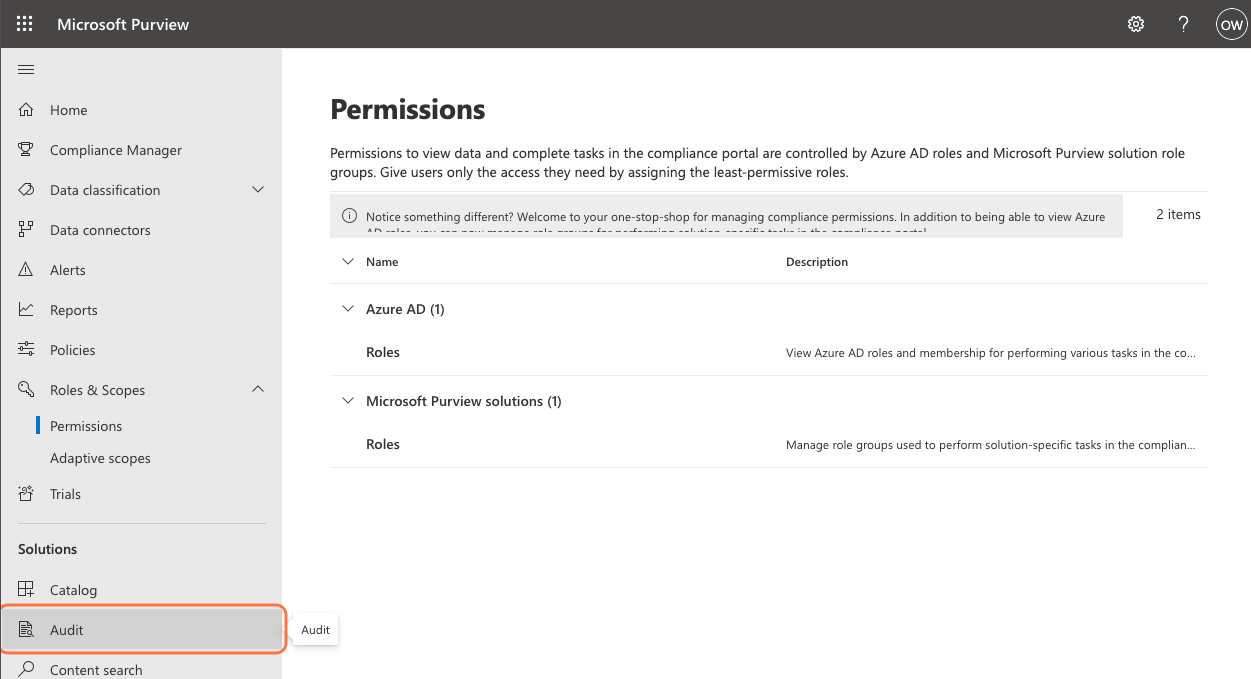
Task: Click the Data connectors icon
Action: click(x=27, y=230)
